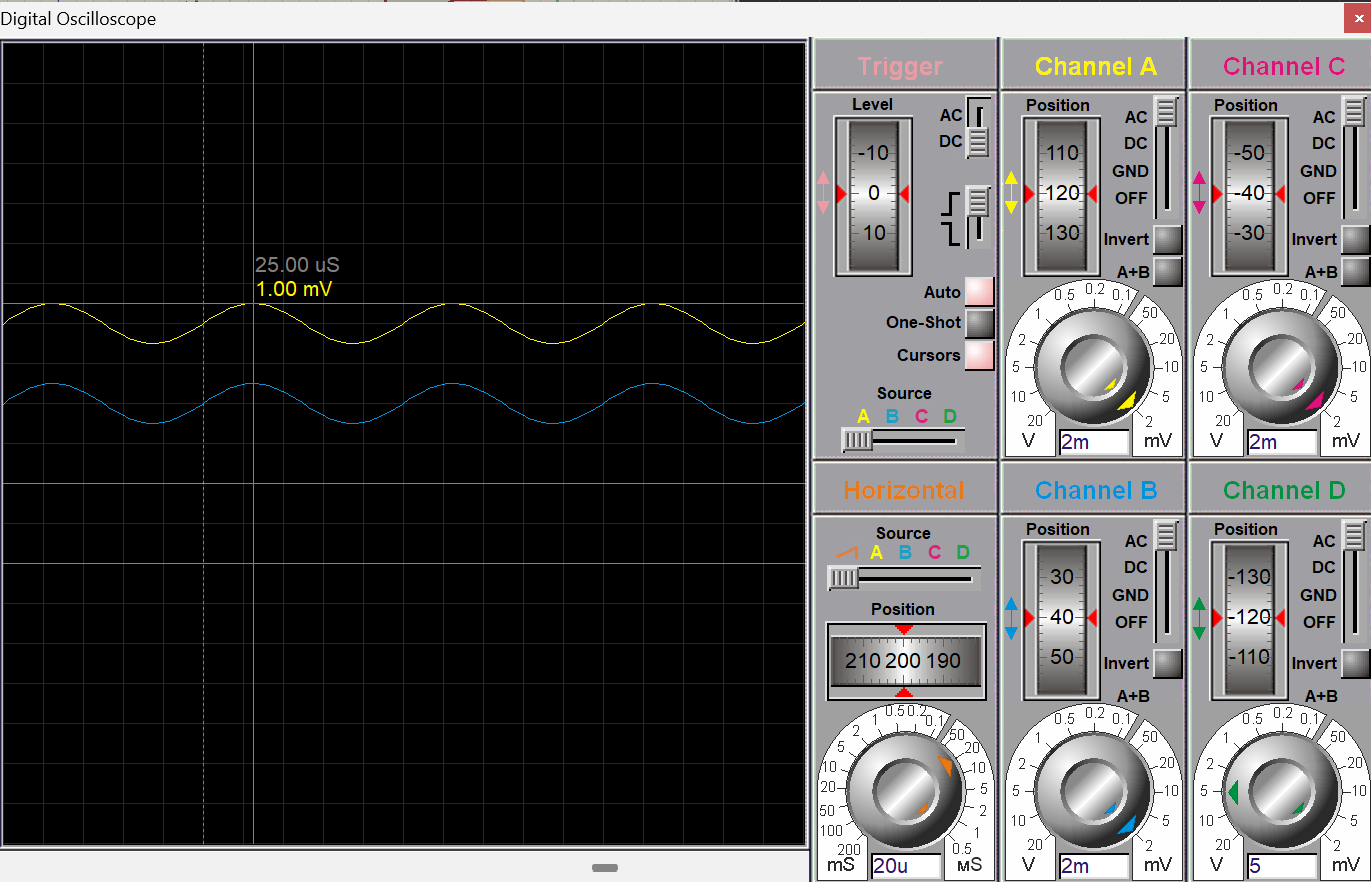Click the Trigger panel header

pyautogui.click(x=906, y=67)
